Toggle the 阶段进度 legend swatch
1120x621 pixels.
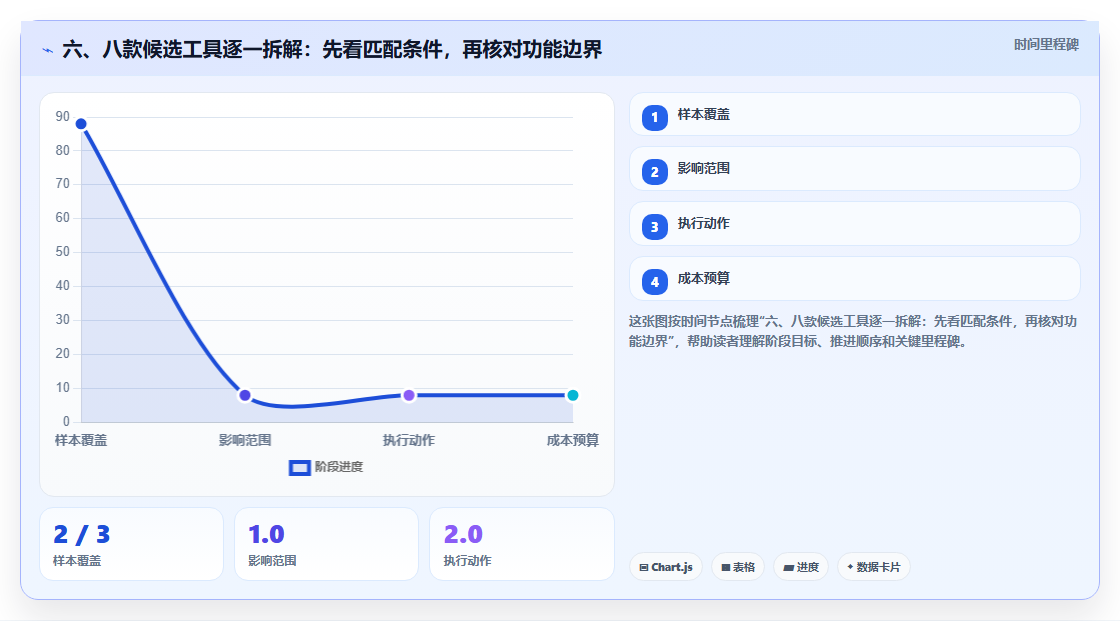[299, 468]
